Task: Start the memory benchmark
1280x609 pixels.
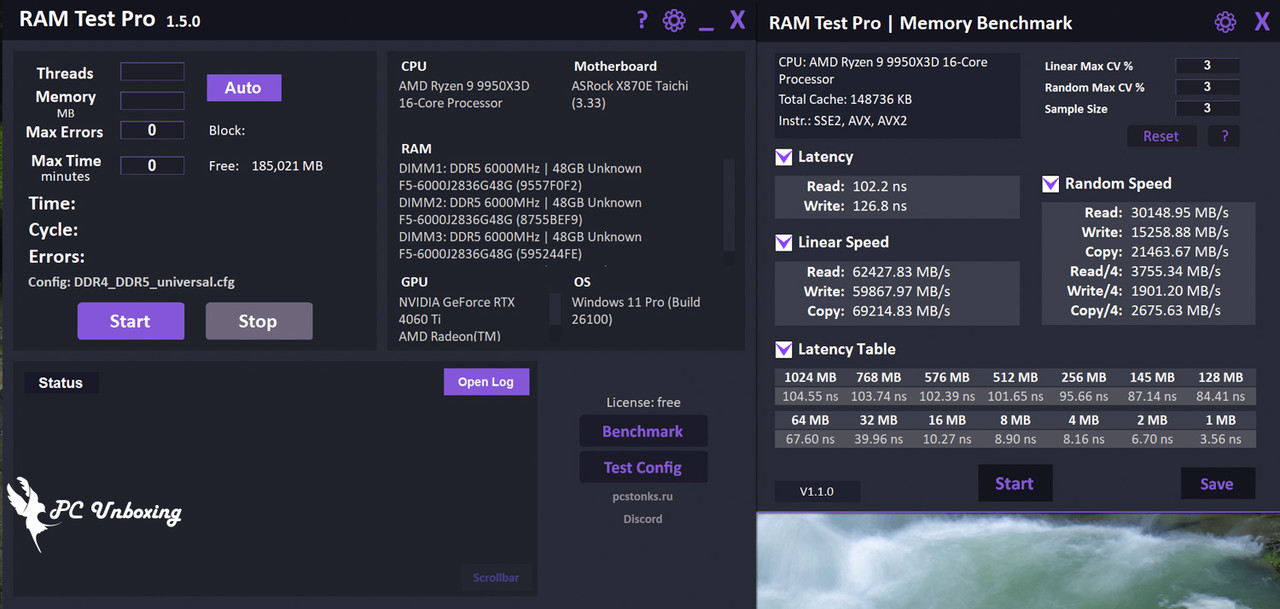Action: coord(1014,484)
